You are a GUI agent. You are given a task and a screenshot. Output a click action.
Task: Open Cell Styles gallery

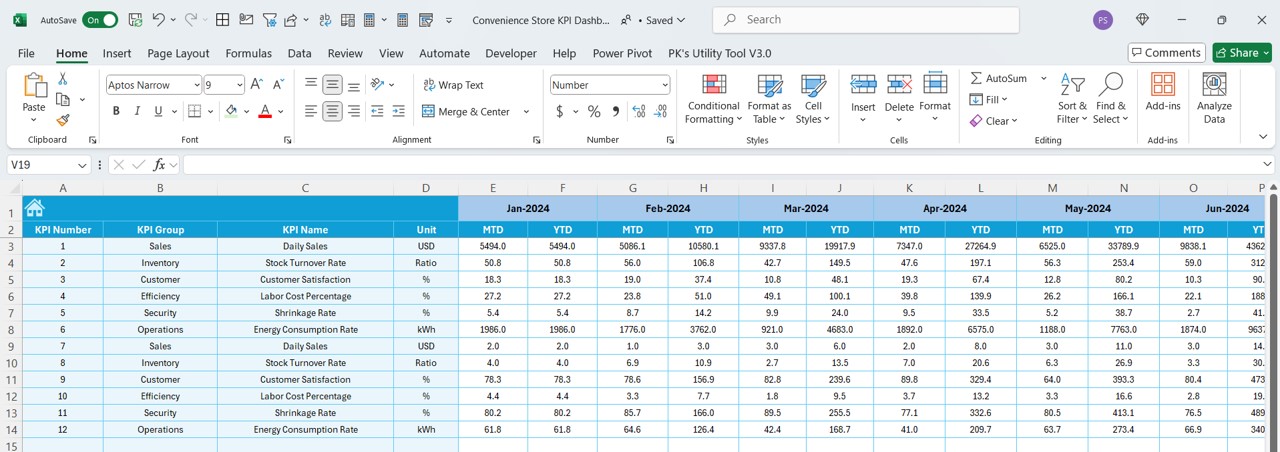813,99
